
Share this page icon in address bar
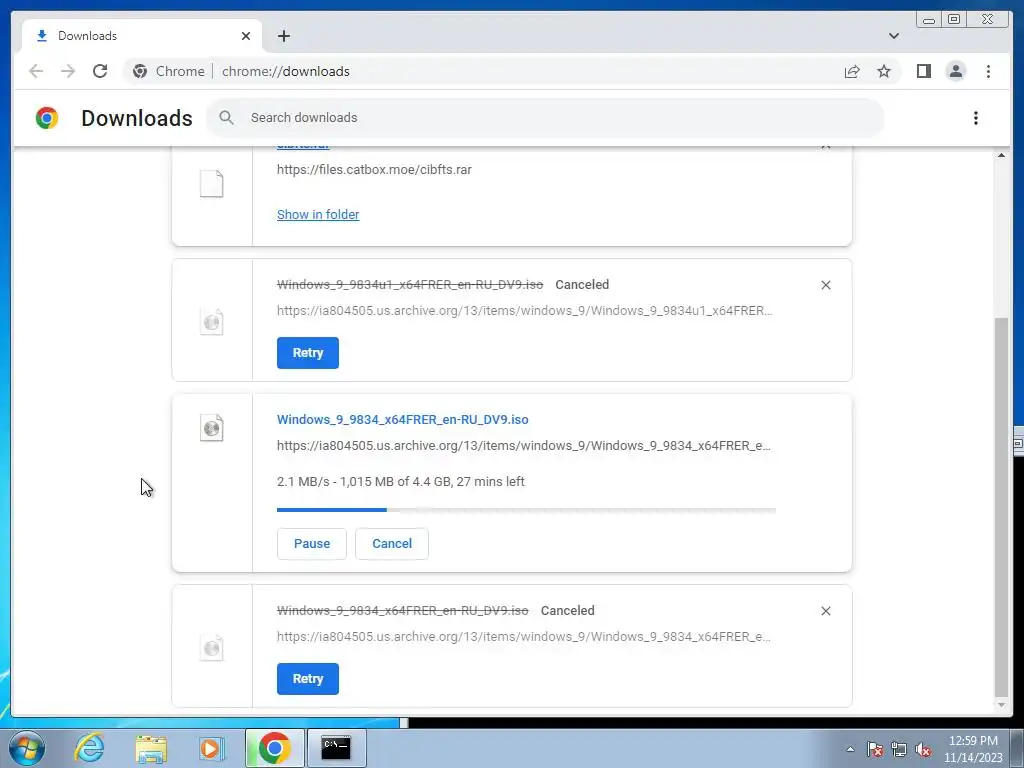click(852, 71)
